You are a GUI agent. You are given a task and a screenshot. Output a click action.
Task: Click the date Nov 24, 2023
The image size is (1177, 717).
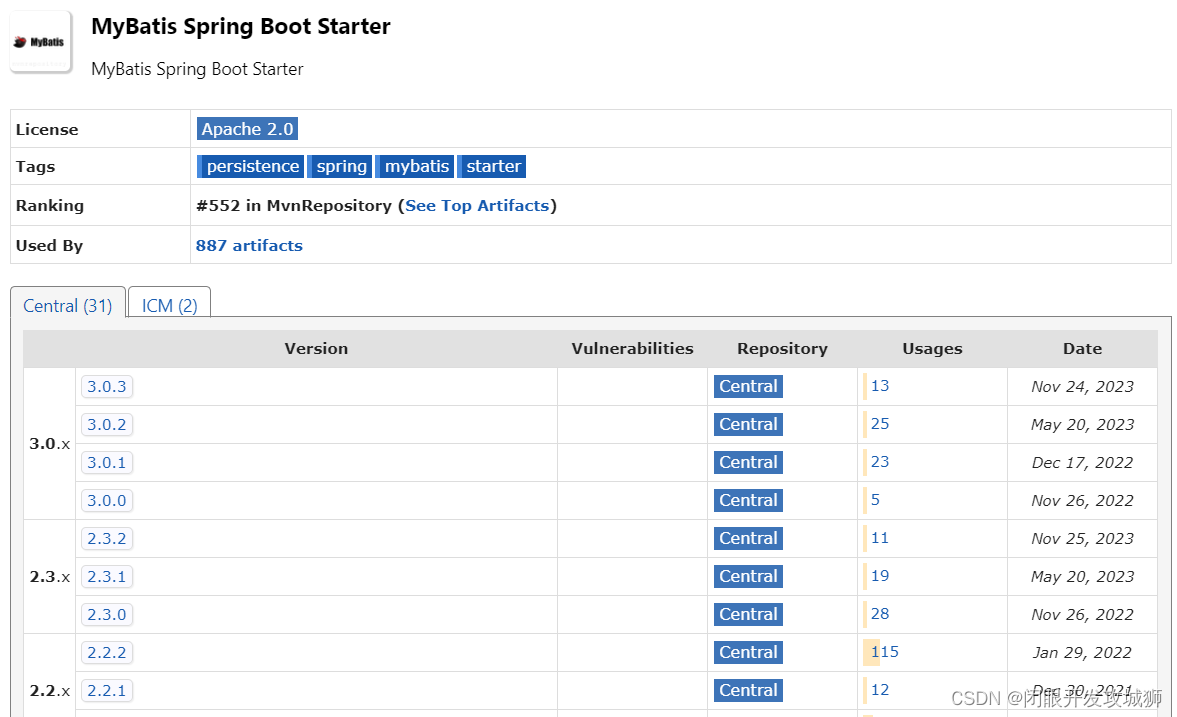click(x=1082, y=387)
